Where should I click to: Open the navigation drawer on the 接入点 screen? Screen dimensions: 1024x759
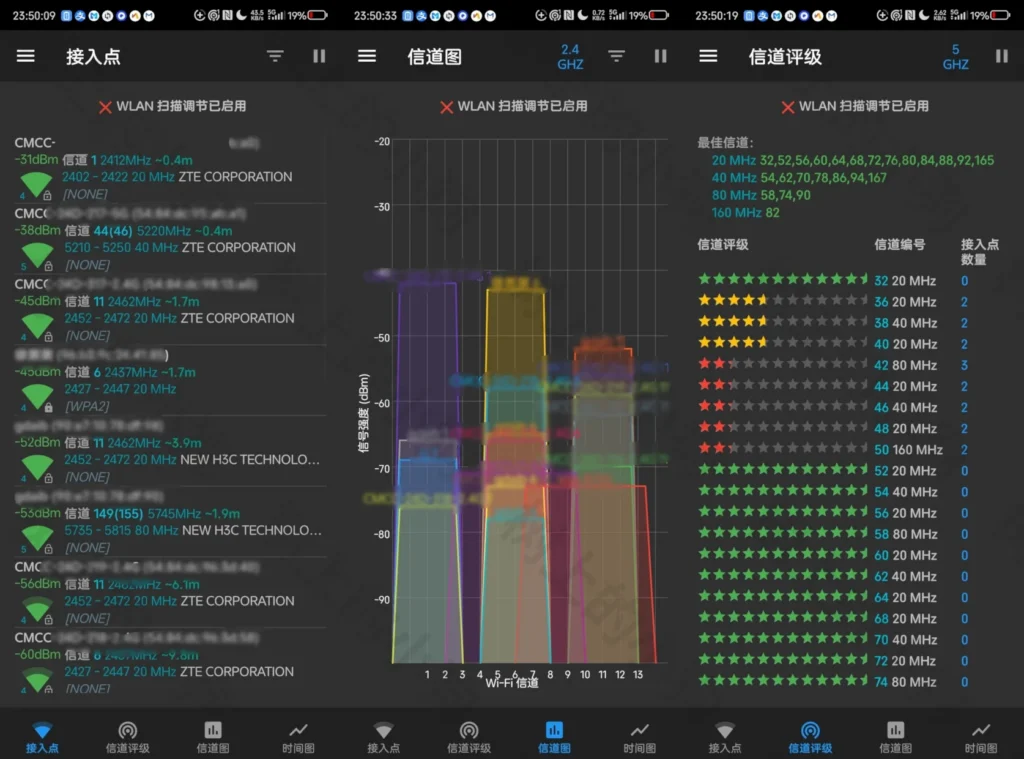25,56
